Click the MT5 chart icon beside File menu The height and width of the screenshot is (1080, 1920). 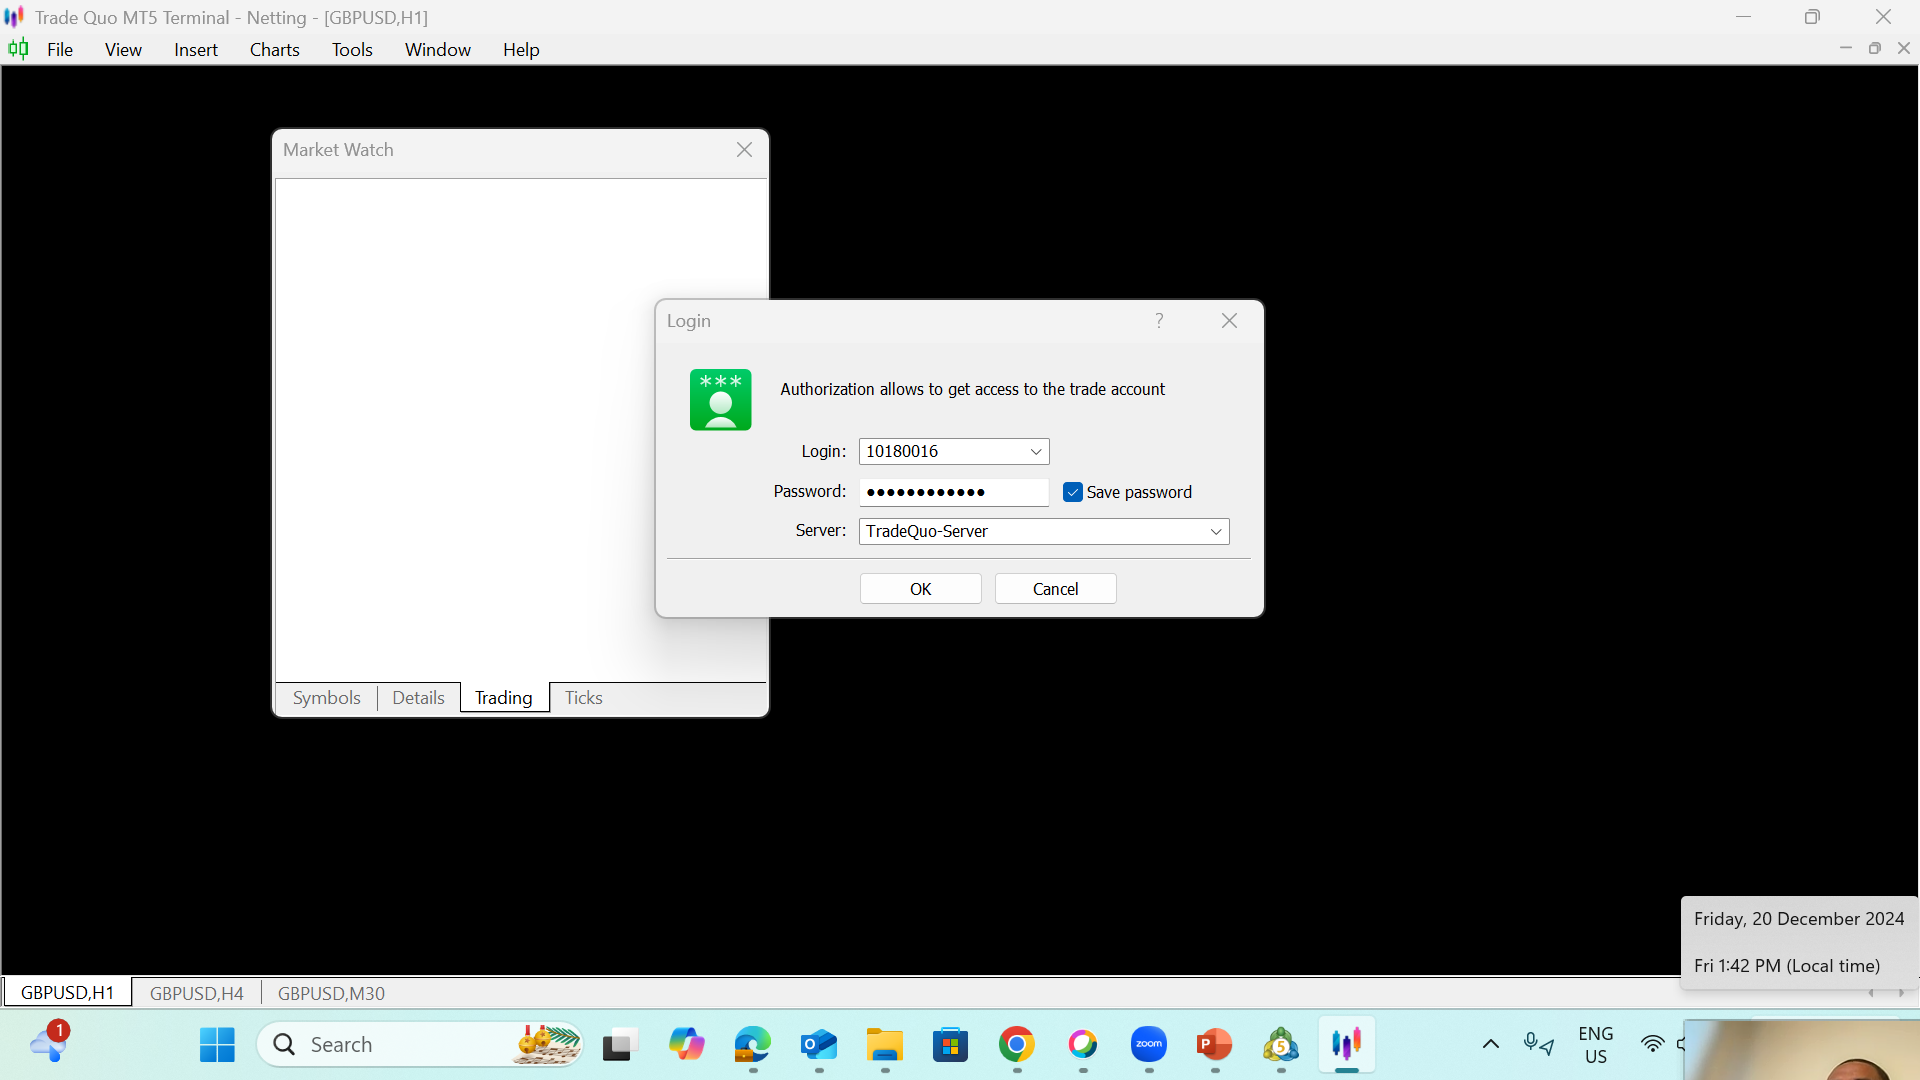pyautogui.click(x=18, y=49)
